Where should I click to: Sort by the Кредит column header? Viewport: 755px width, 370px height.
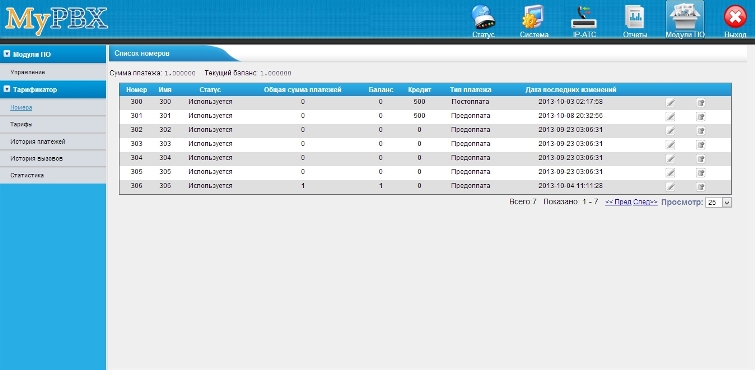pyautogui.click(x=419, y=90)
